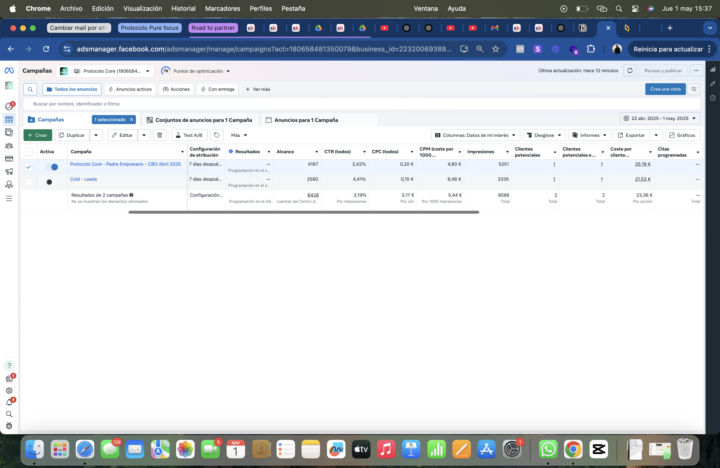Click the green Crear button
This screenshot has height=468, width=720.
point(38,135)
